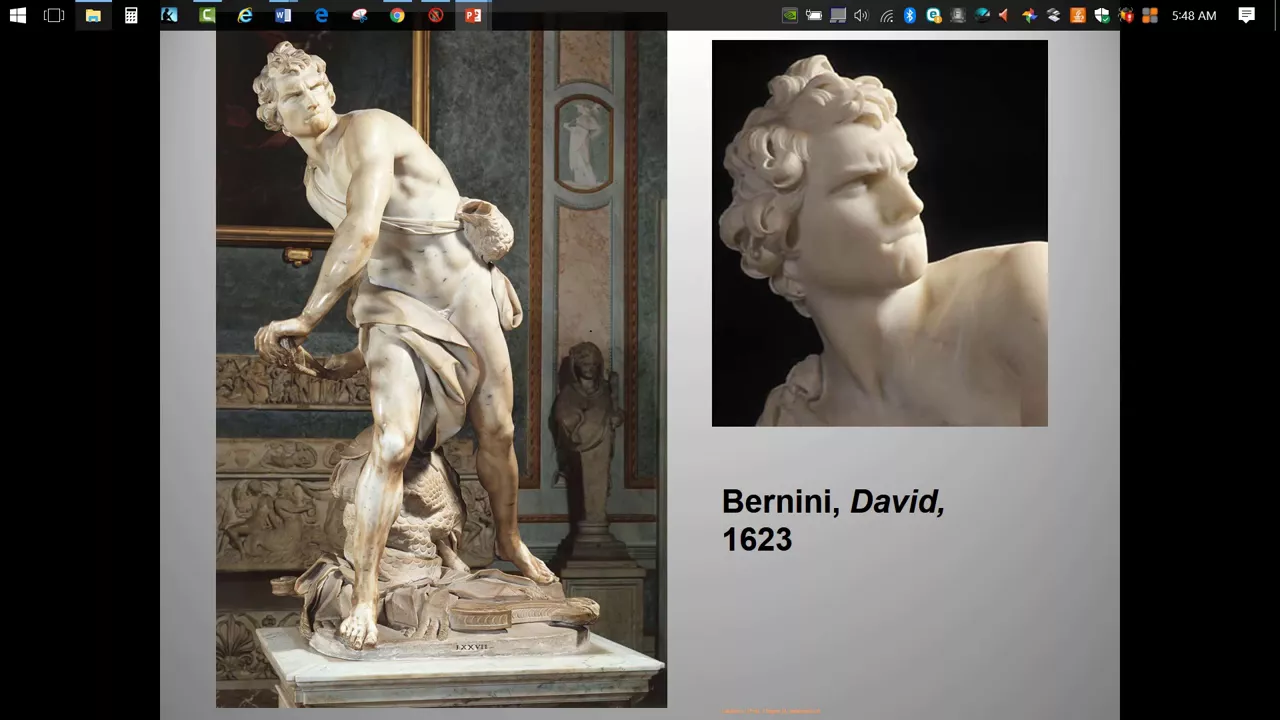Viewport: 1280px width, 720px height.
Task: Check the battery power tray icon
Action: (x=814, y=15)
